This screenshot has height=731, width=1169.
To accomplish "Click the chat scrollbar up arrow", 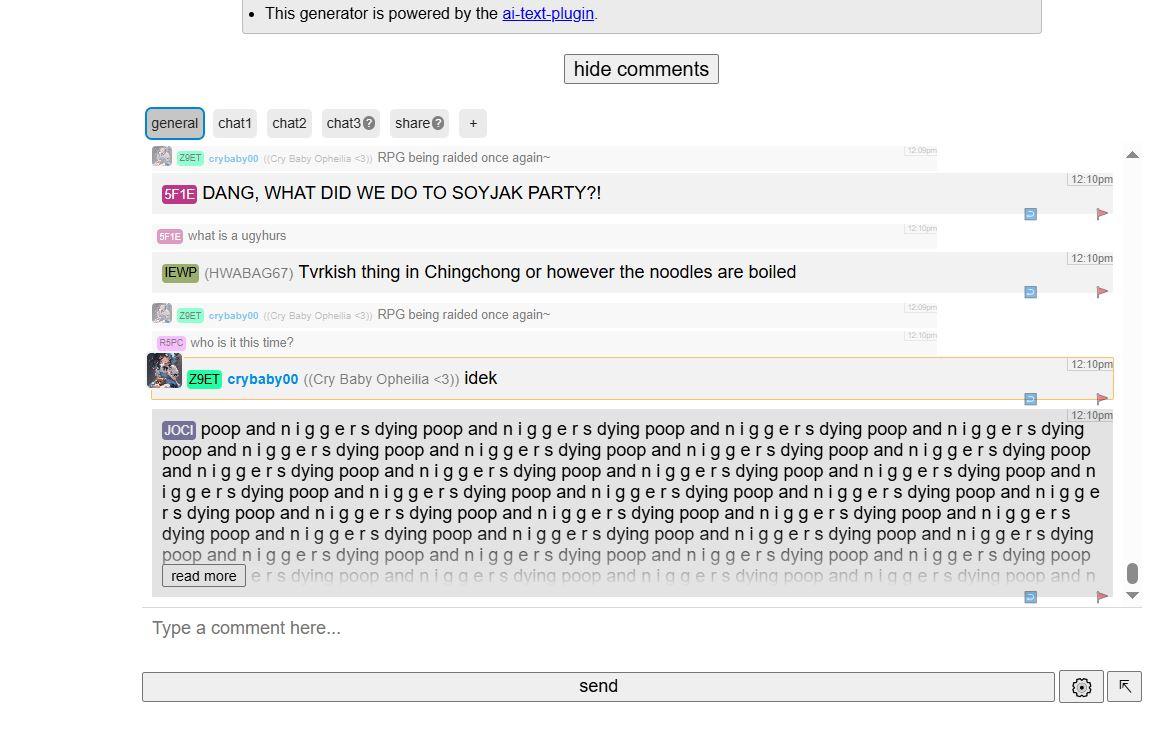I will point(1132,155).
